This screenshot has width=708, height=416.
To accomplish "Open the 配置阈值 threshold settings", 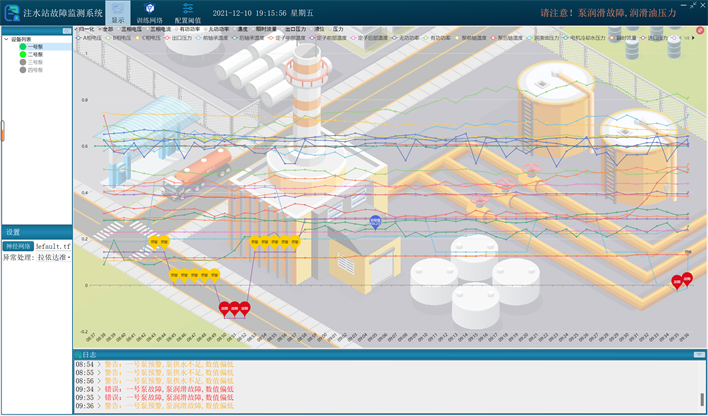I will point(187,13).
